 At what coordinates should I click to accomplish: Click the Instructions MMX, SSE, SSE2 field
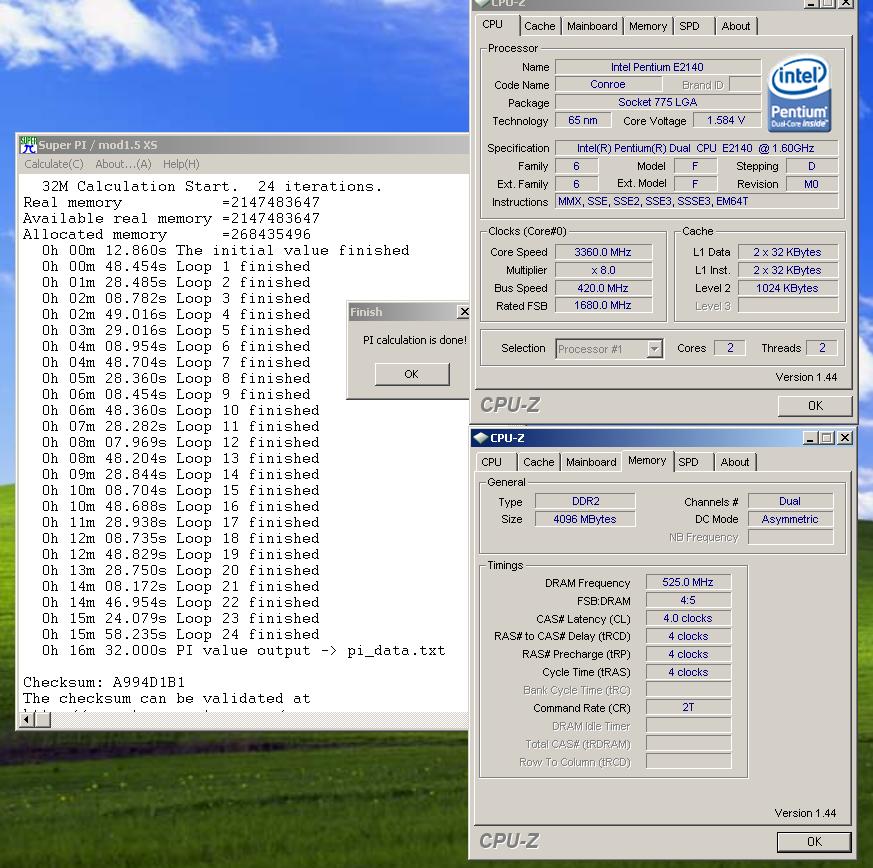[696, 201]
